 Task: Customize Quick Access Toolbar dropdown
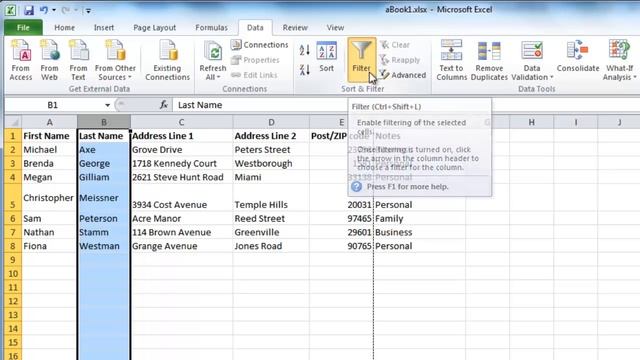pyautogui.click(x=88, y=11)
